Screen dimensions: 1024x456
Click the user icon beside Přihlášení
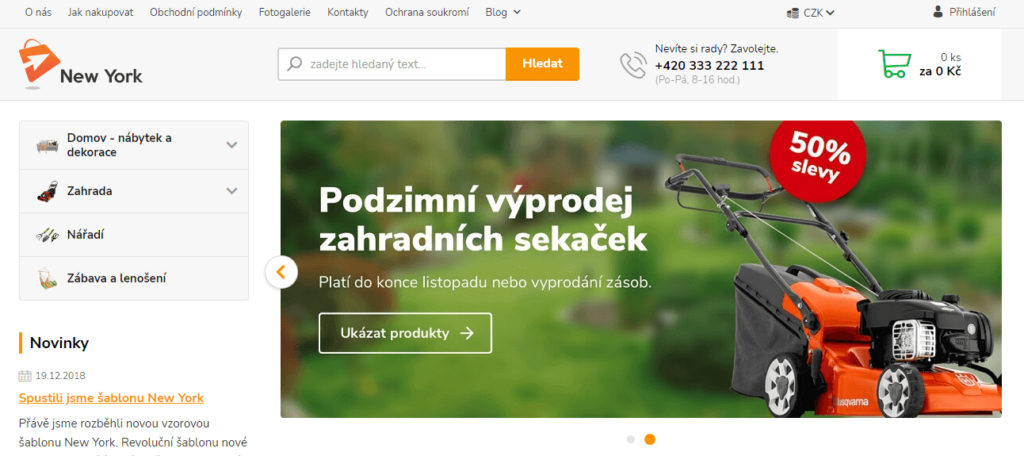[x=938, y=11]
